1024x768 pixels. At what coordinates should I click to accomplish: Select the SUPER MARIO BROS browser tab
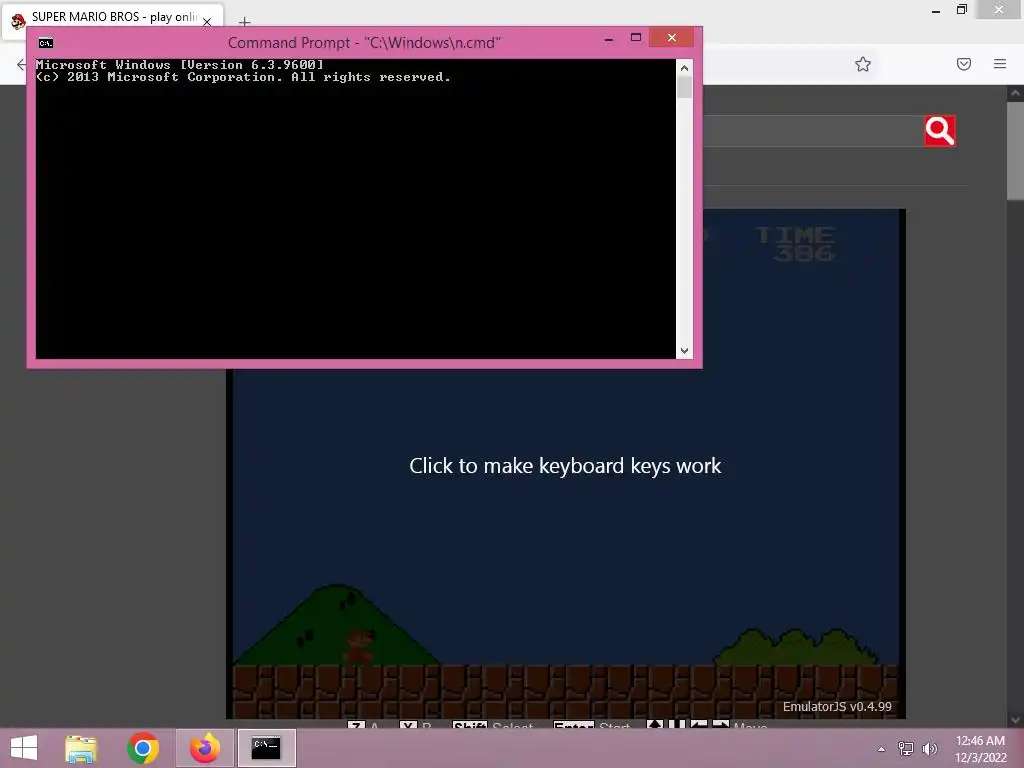[x=112, y=20]
